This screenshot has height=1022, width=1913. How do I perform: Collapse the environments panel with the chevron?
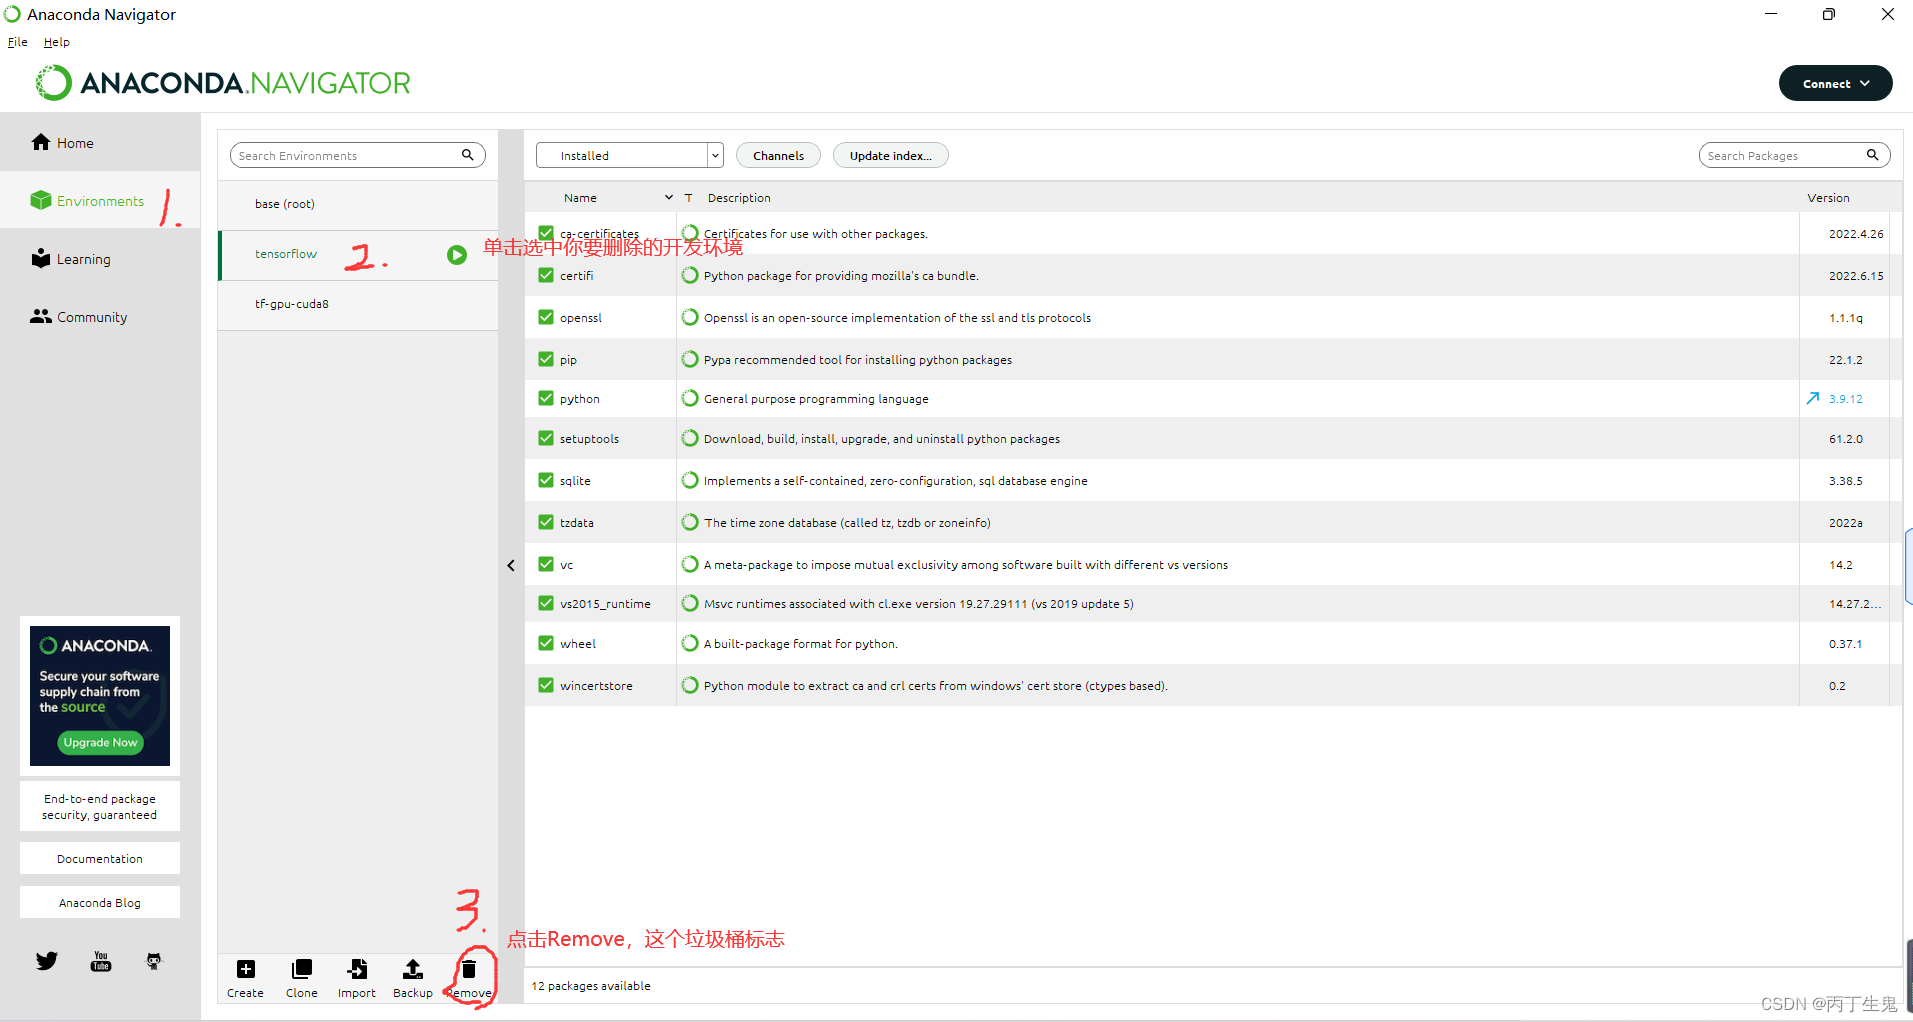(511, 565)
